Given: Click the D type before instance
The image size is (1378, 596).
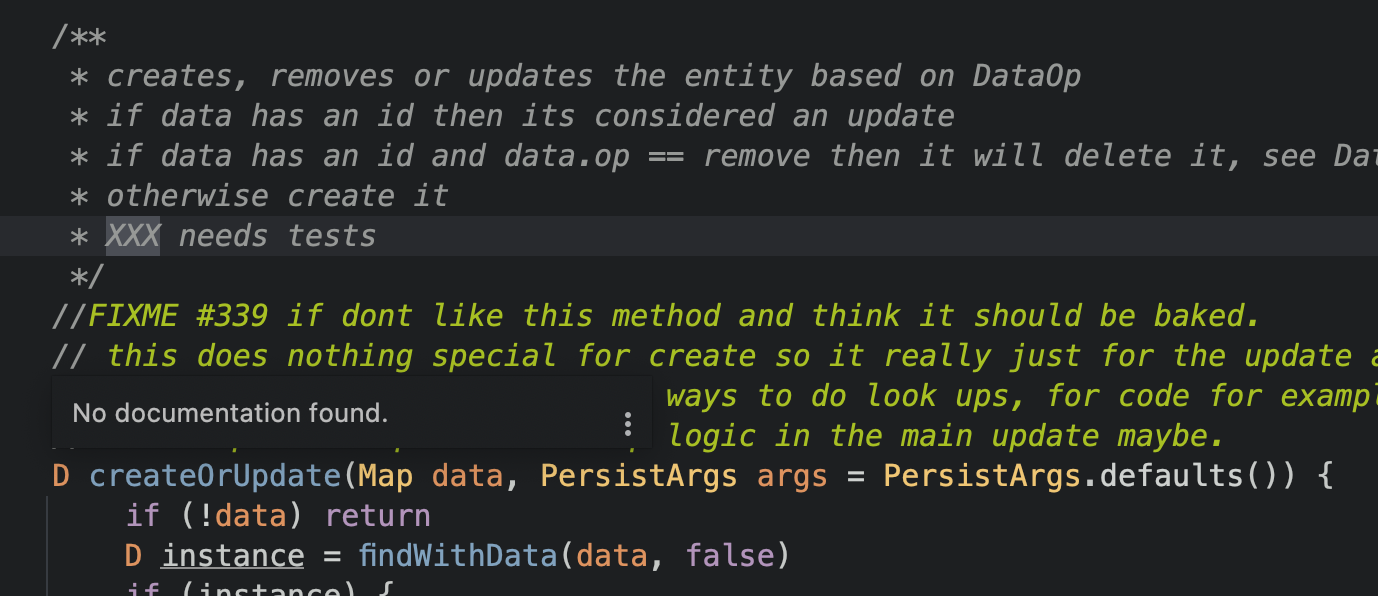Looking at the screenshot, I should point(132,555).
